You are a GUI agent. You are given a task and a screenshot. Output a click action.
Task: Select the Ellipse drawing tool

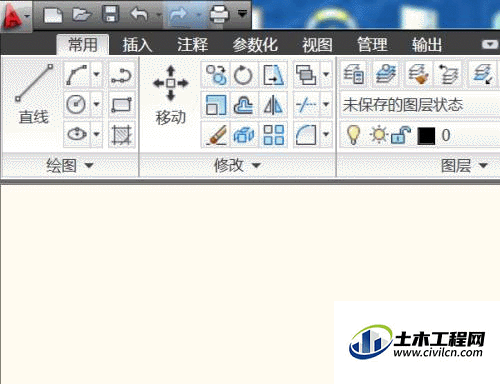[x=76, y=134]
